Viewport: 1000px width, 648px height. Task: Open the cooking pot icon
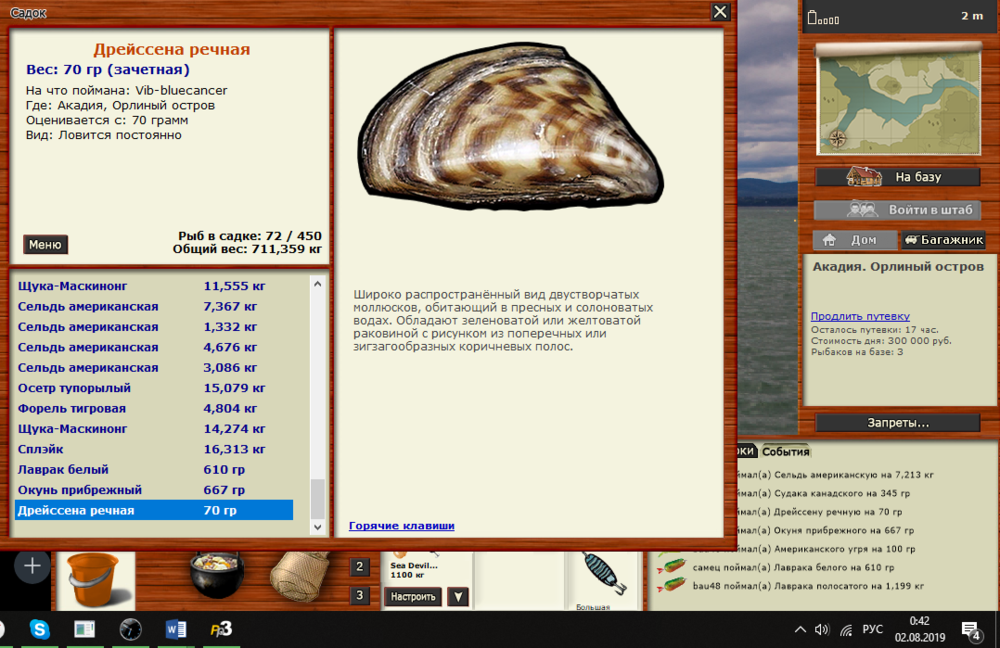218,574
